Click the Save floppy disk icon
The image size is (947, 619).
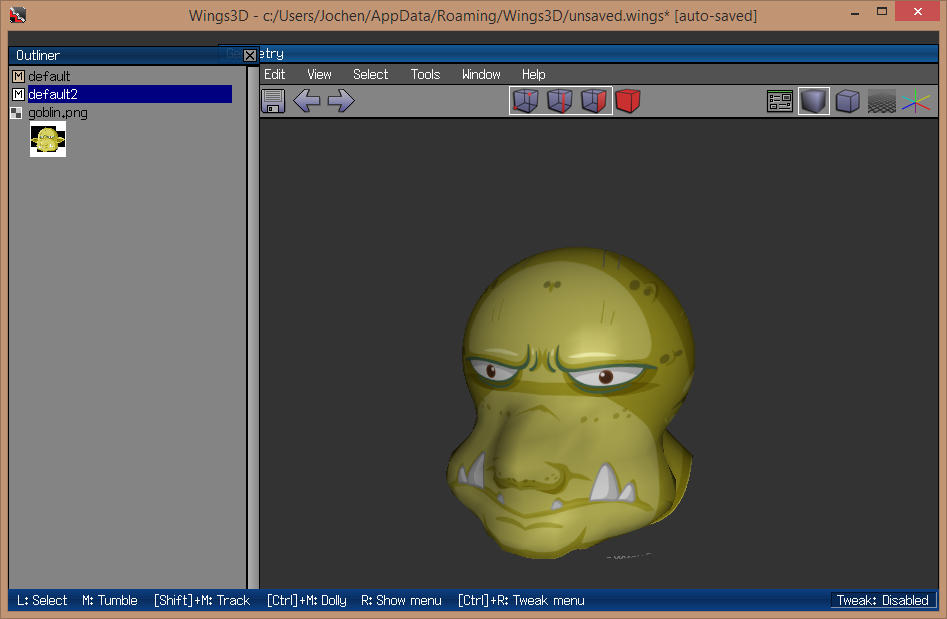coord(273,101)
